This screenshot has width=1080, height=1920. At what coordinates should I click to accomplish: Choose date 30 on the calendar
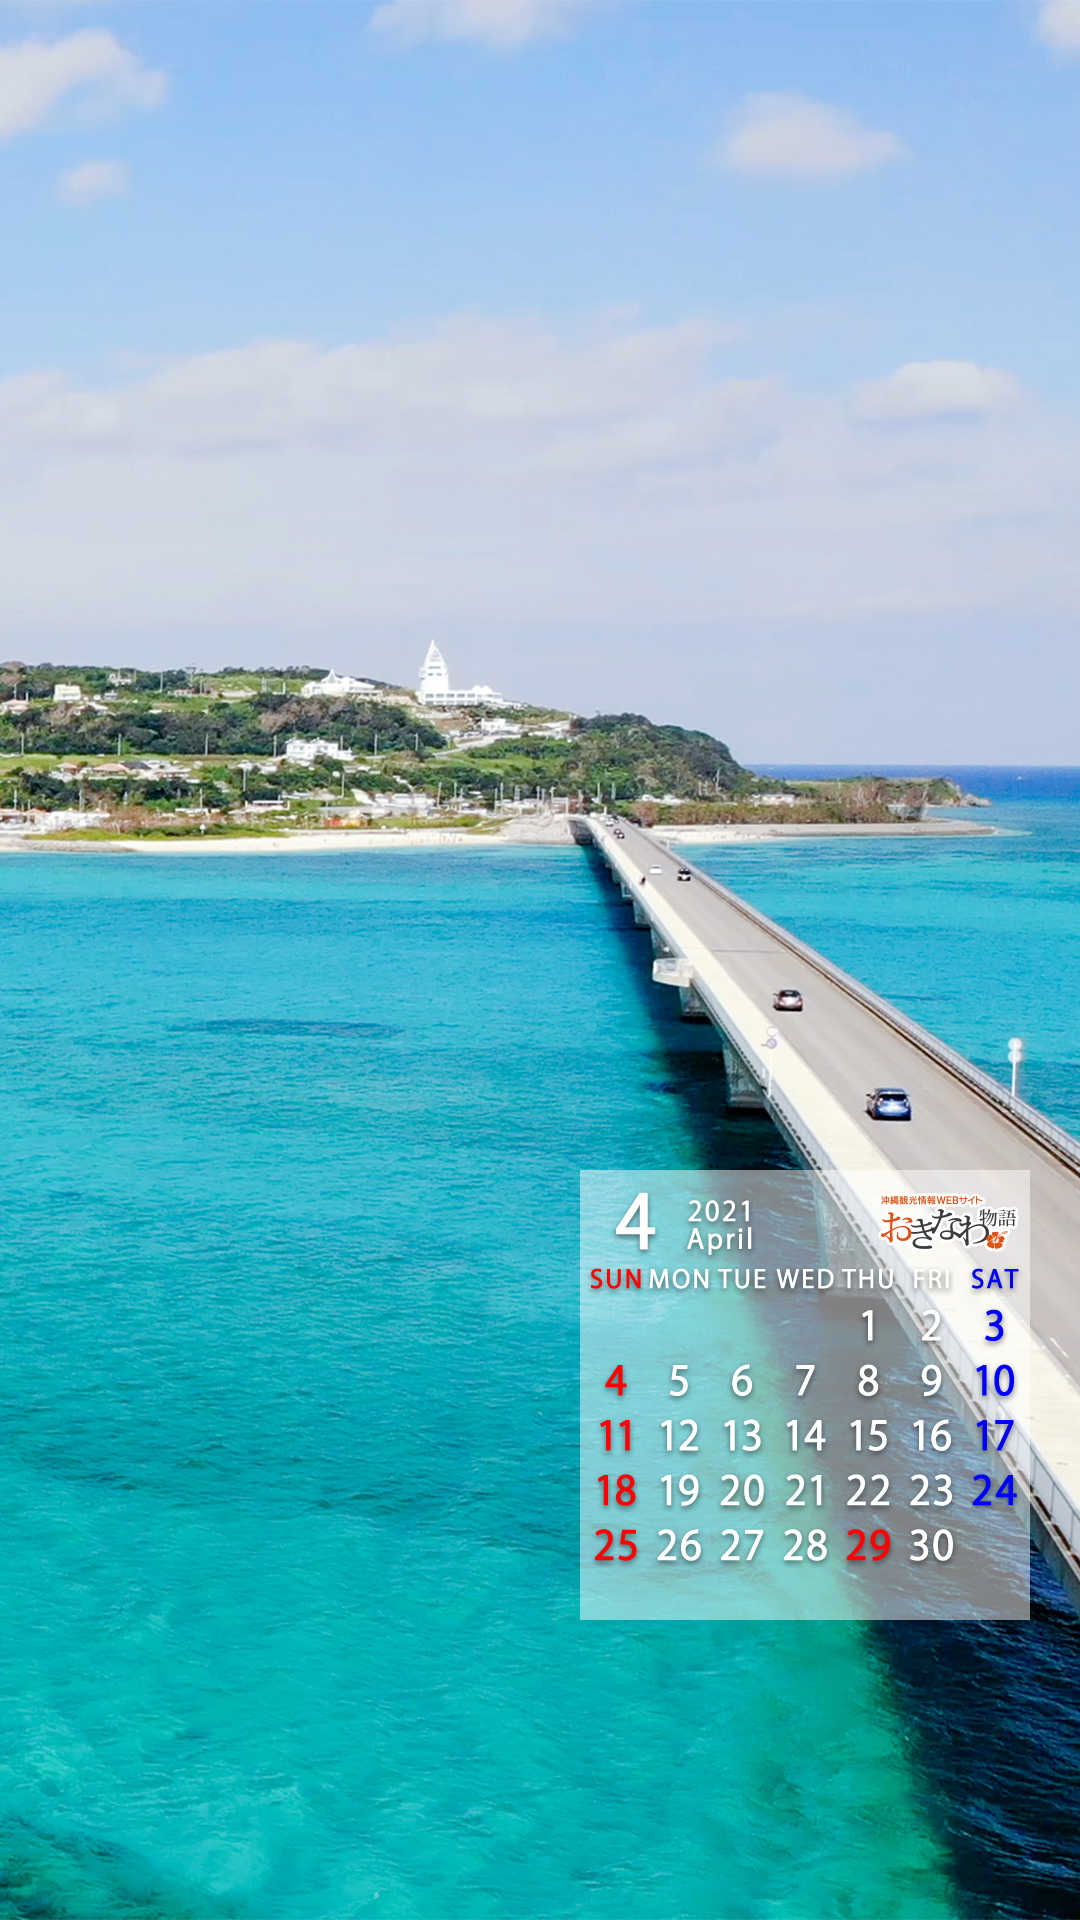coord(931,1546)
